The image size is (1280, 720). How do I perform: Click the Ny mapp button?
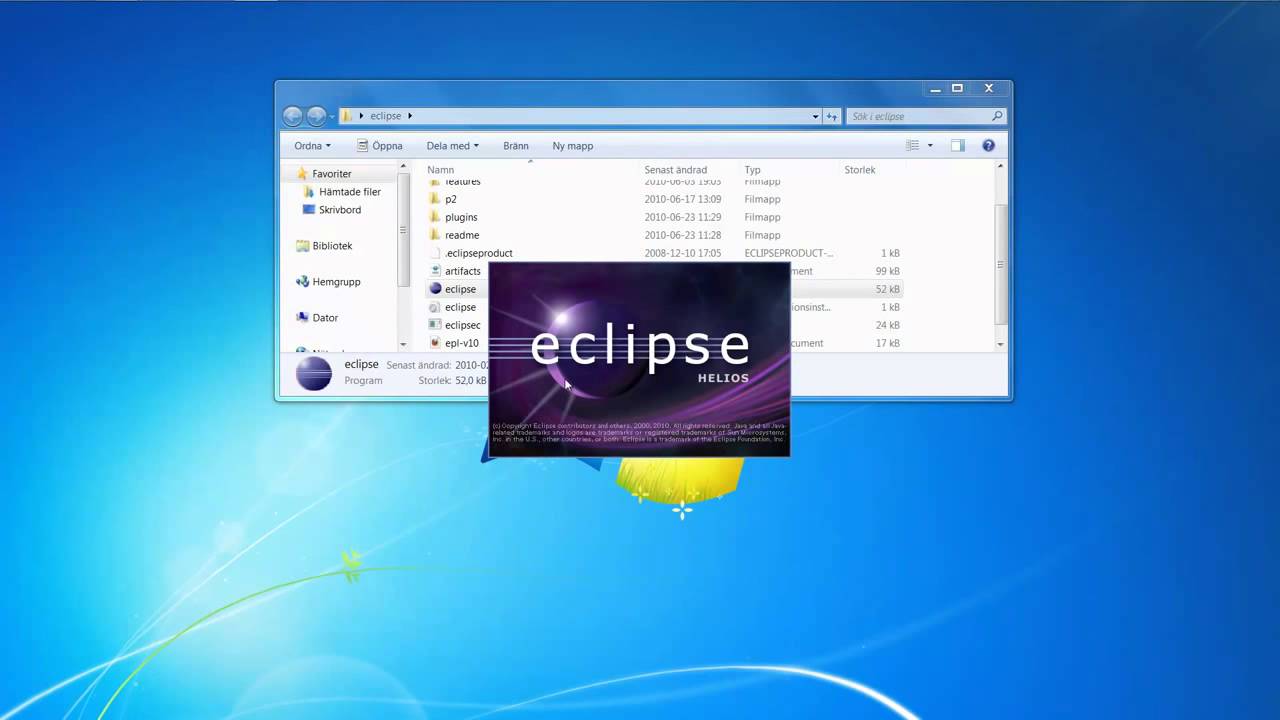pyautogui.click(x=573, y=146)
